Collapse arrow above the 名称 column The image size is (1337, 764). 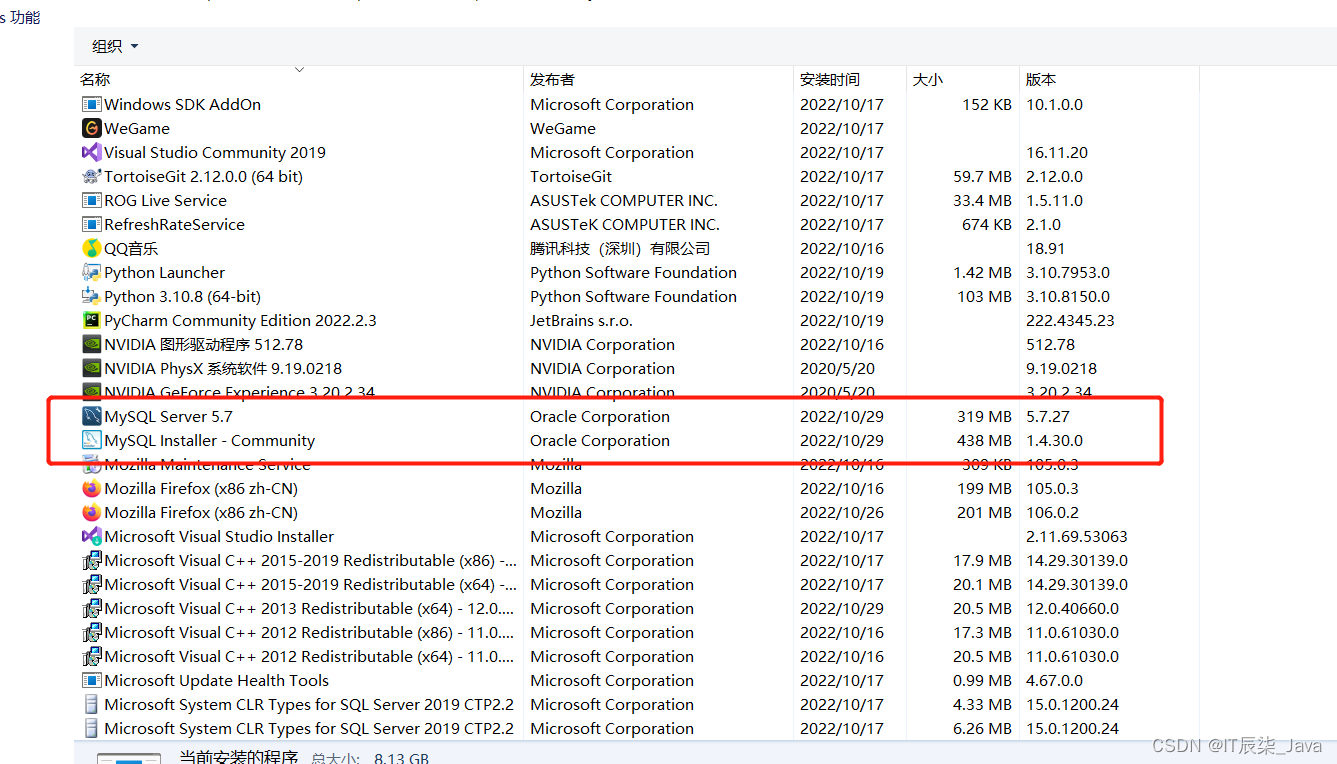coord(299,70)
